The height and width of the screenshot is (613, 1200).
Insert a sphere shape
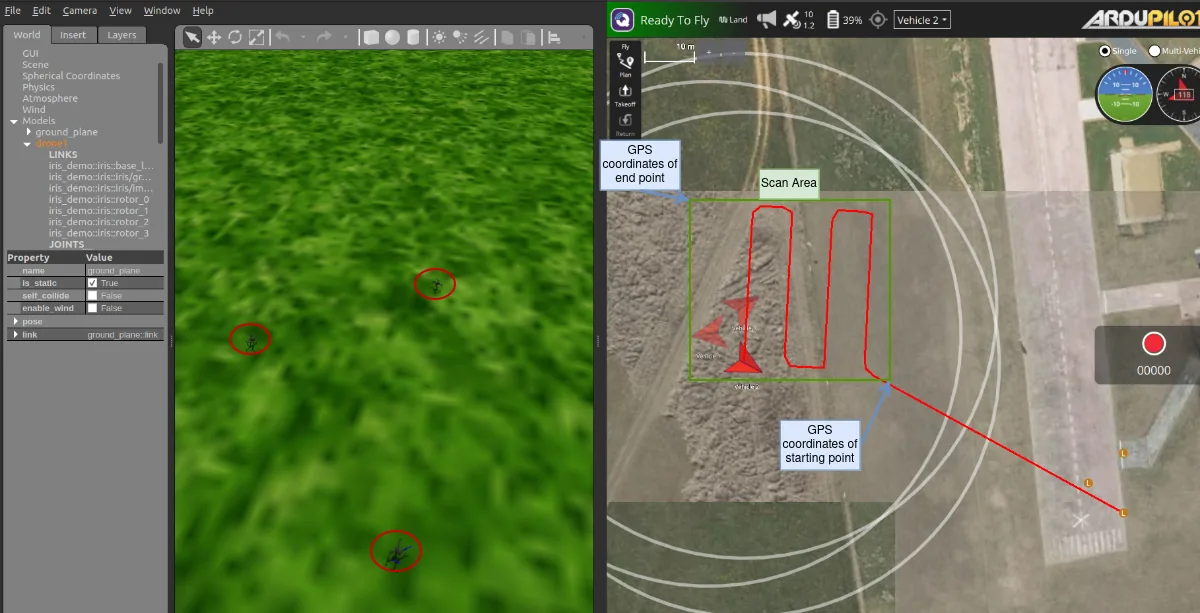pyautogui.click(x=392, y=37)
